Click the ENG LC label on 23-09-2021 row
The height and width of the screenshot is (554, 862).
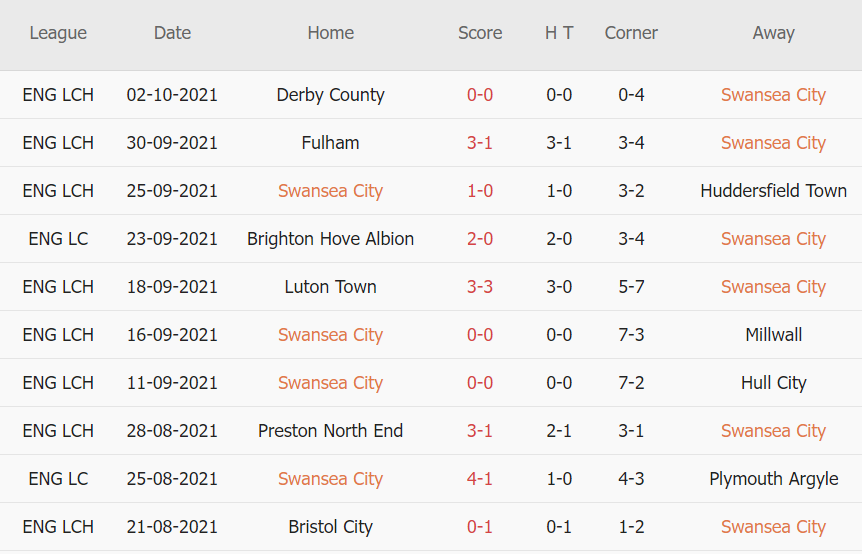pyautogui.click(x=58, y=239)
